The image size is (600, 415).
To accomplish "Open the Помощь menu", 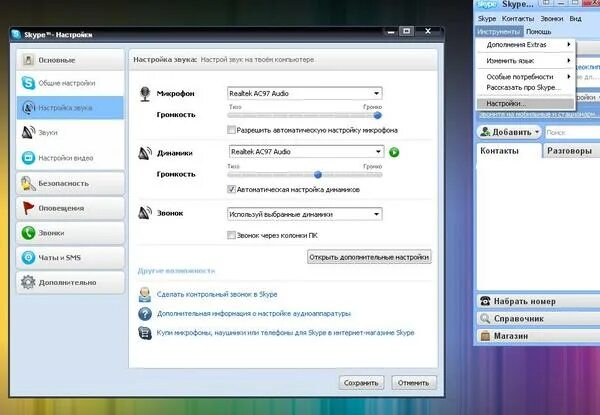I will click(x=538, y=32).
